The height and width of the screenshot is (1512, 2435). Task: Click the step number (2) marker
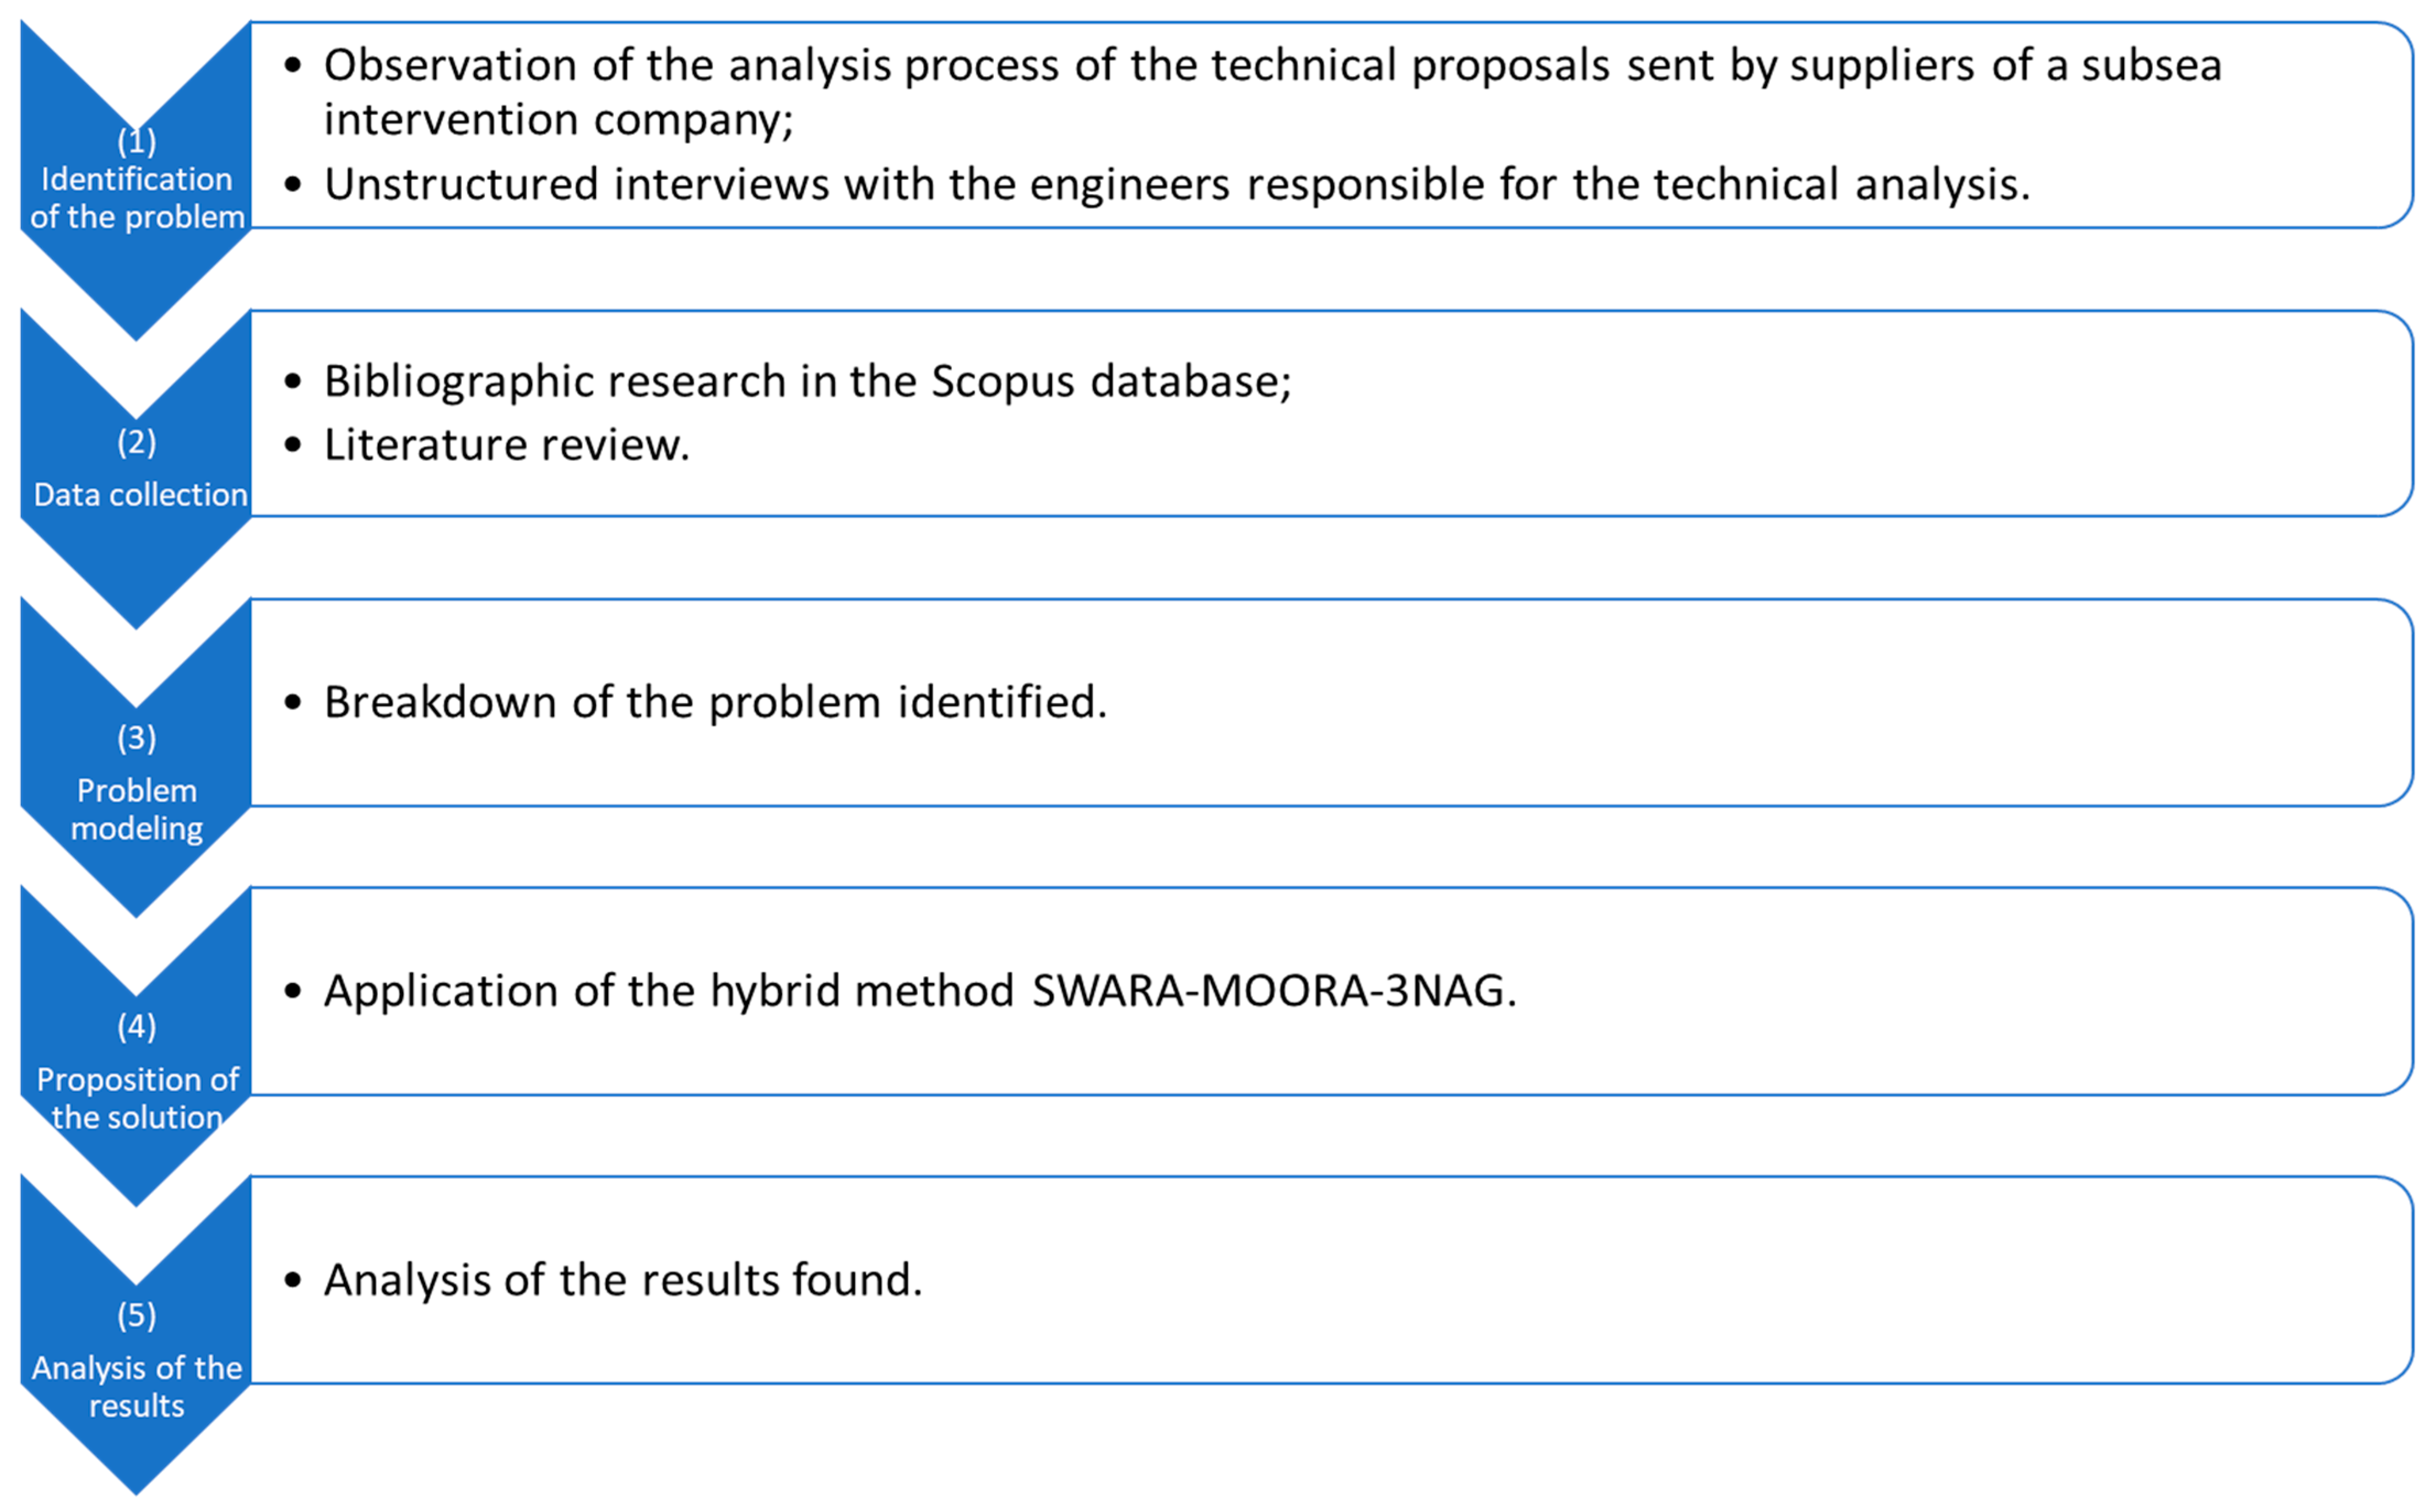tap(137, 441)
